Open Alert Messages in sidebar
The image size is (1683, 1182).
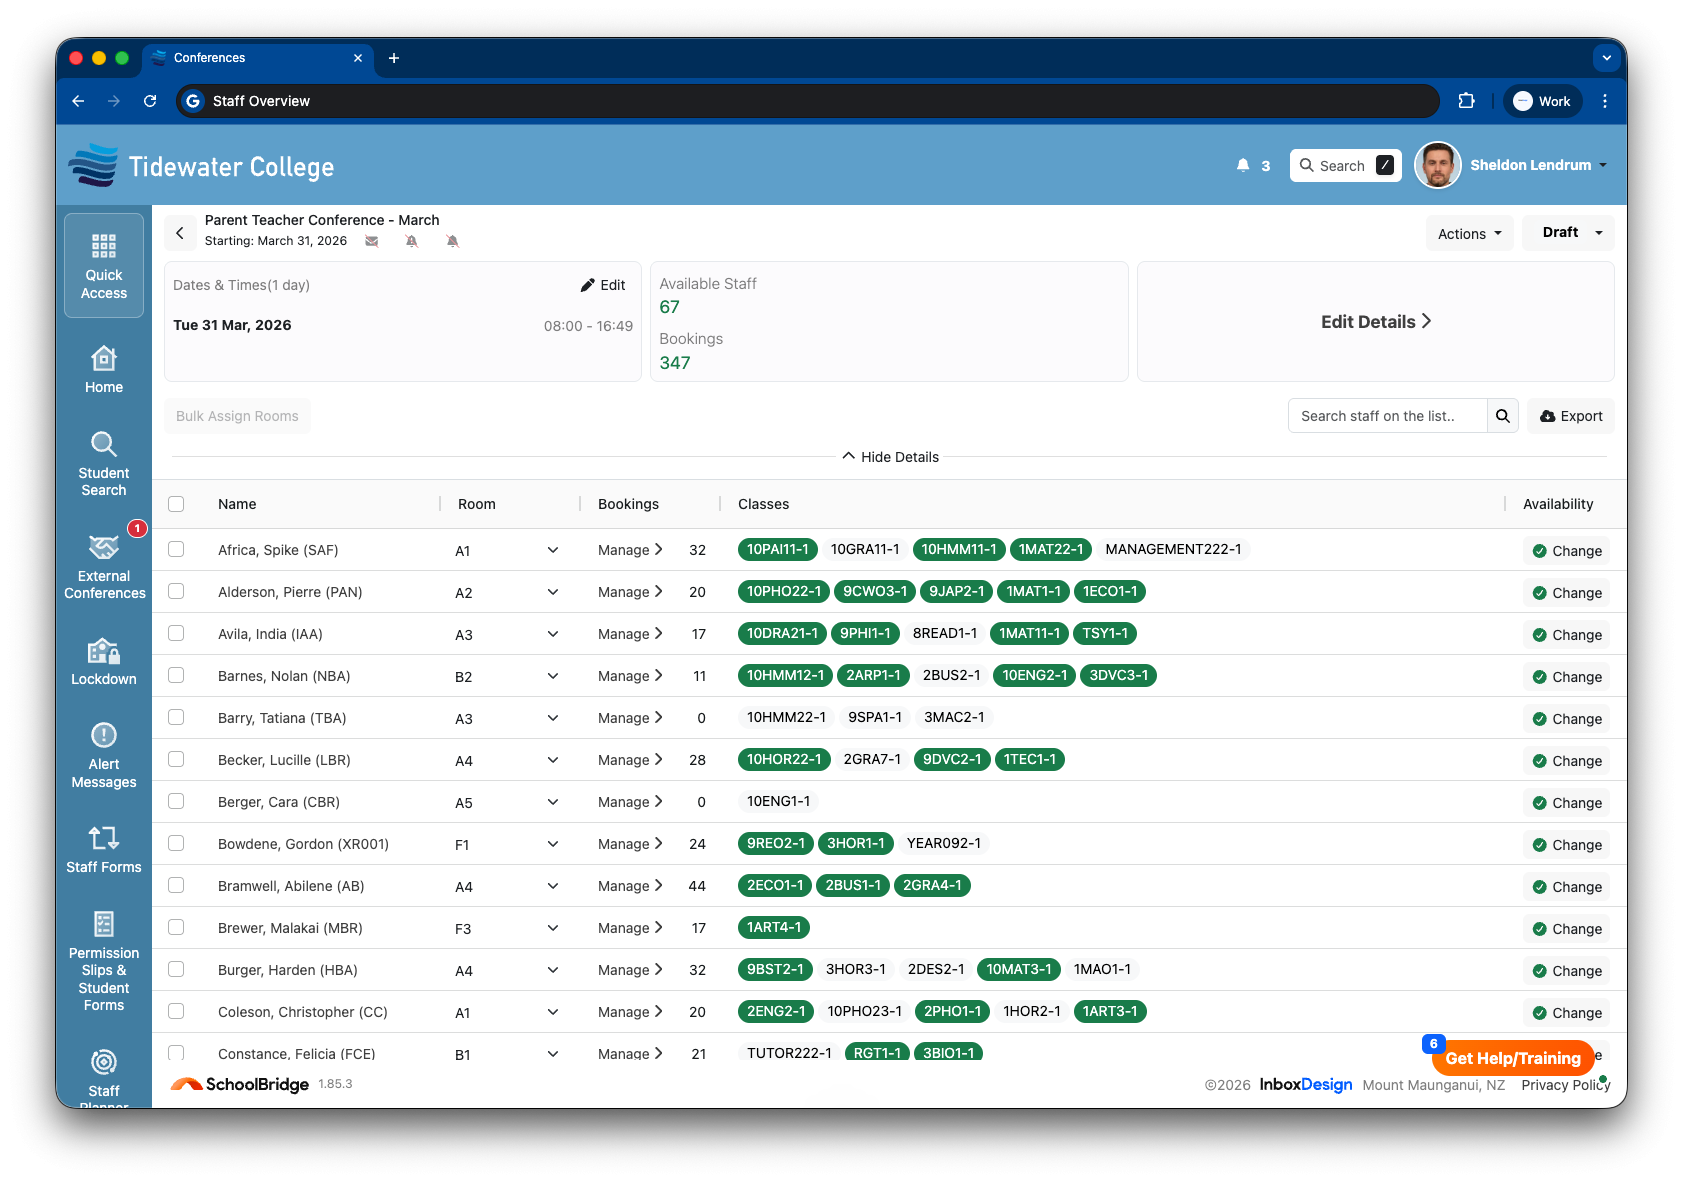[x=104, y=755]
